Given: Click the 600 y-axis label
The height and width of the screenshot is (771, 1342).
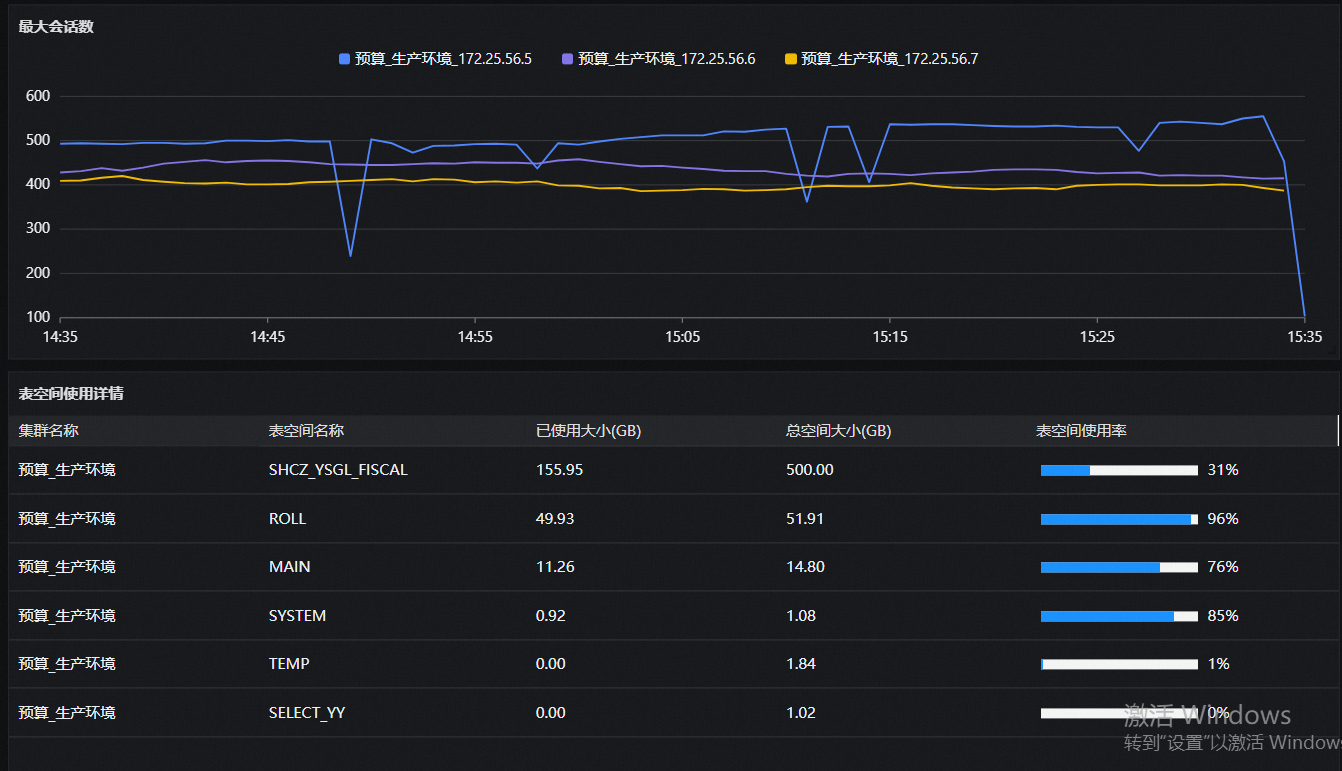Looking at the screenshot, I should (x=38, y=96).
